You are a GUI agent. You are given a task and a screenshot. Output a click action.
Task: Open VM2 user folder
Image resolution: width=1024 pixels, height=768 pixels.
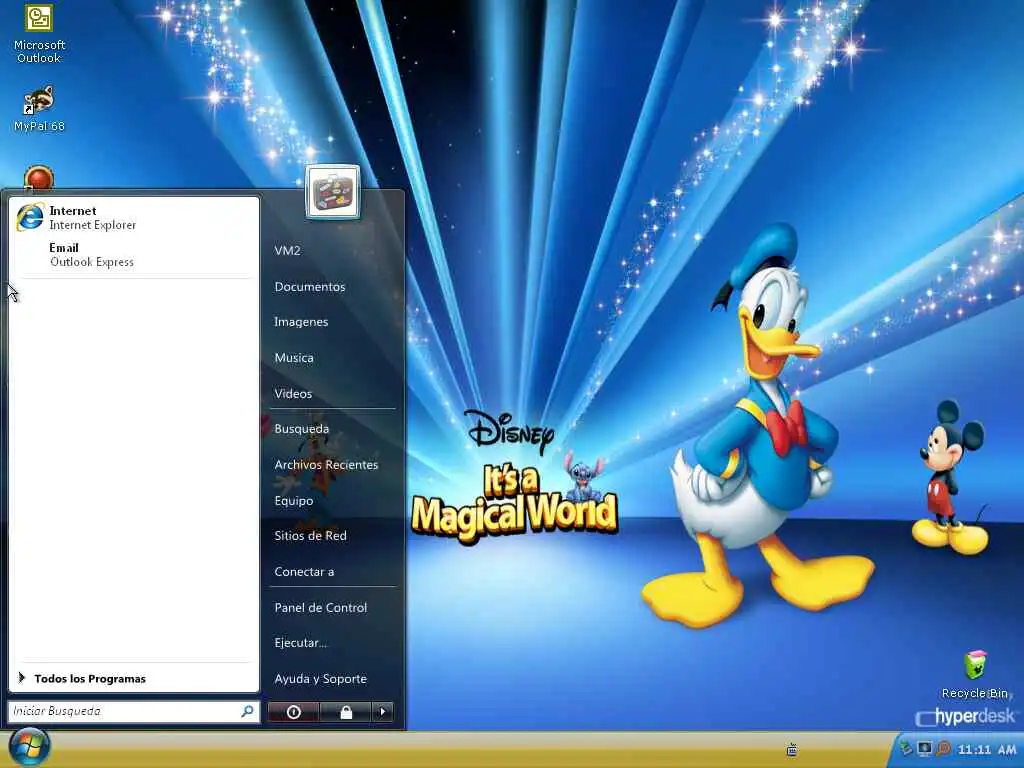pos(287,251)
